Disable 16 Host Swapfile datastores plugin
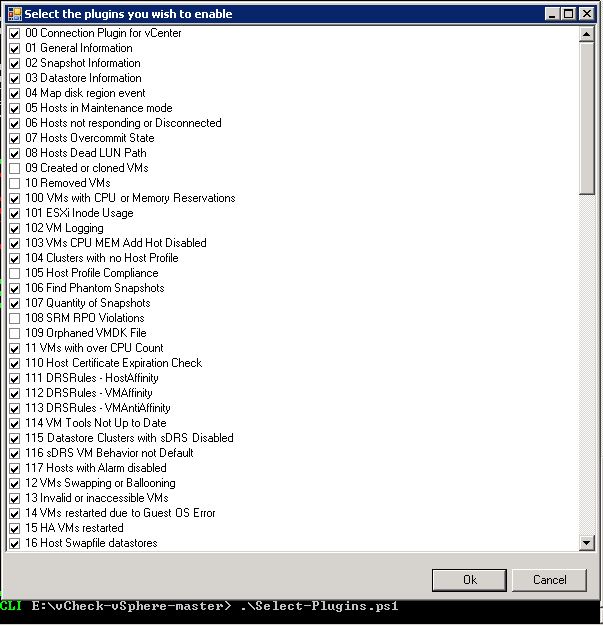The image size is (603, 626). [x=14, y=543]
